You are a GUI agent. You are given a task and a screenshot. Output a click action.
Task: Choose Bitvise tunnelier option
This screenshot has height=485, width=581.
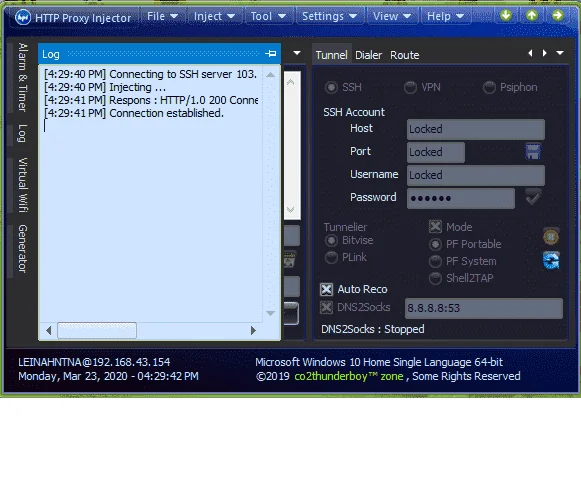click(x=331, y=240)
